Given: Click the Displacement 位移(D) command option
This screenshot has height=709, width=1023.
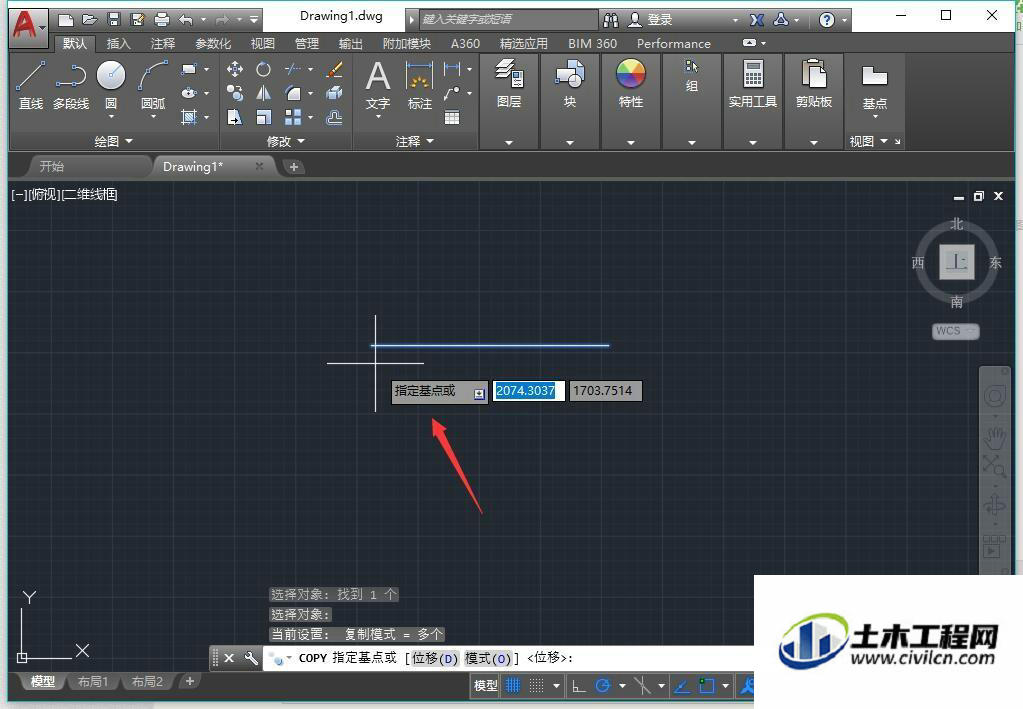Looking at the screenshot, I should 435,658.
